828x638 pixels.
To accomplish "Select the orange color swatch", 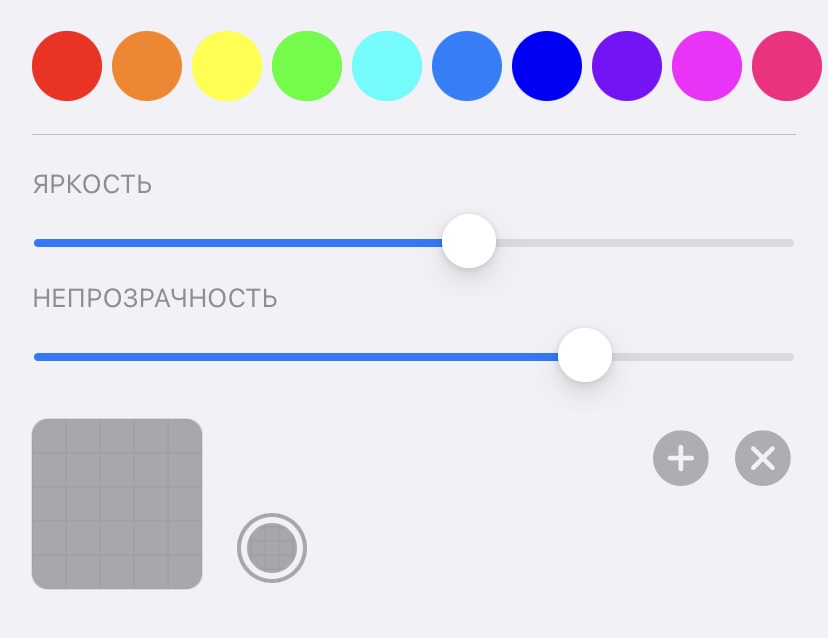I will tap(147, 65).
